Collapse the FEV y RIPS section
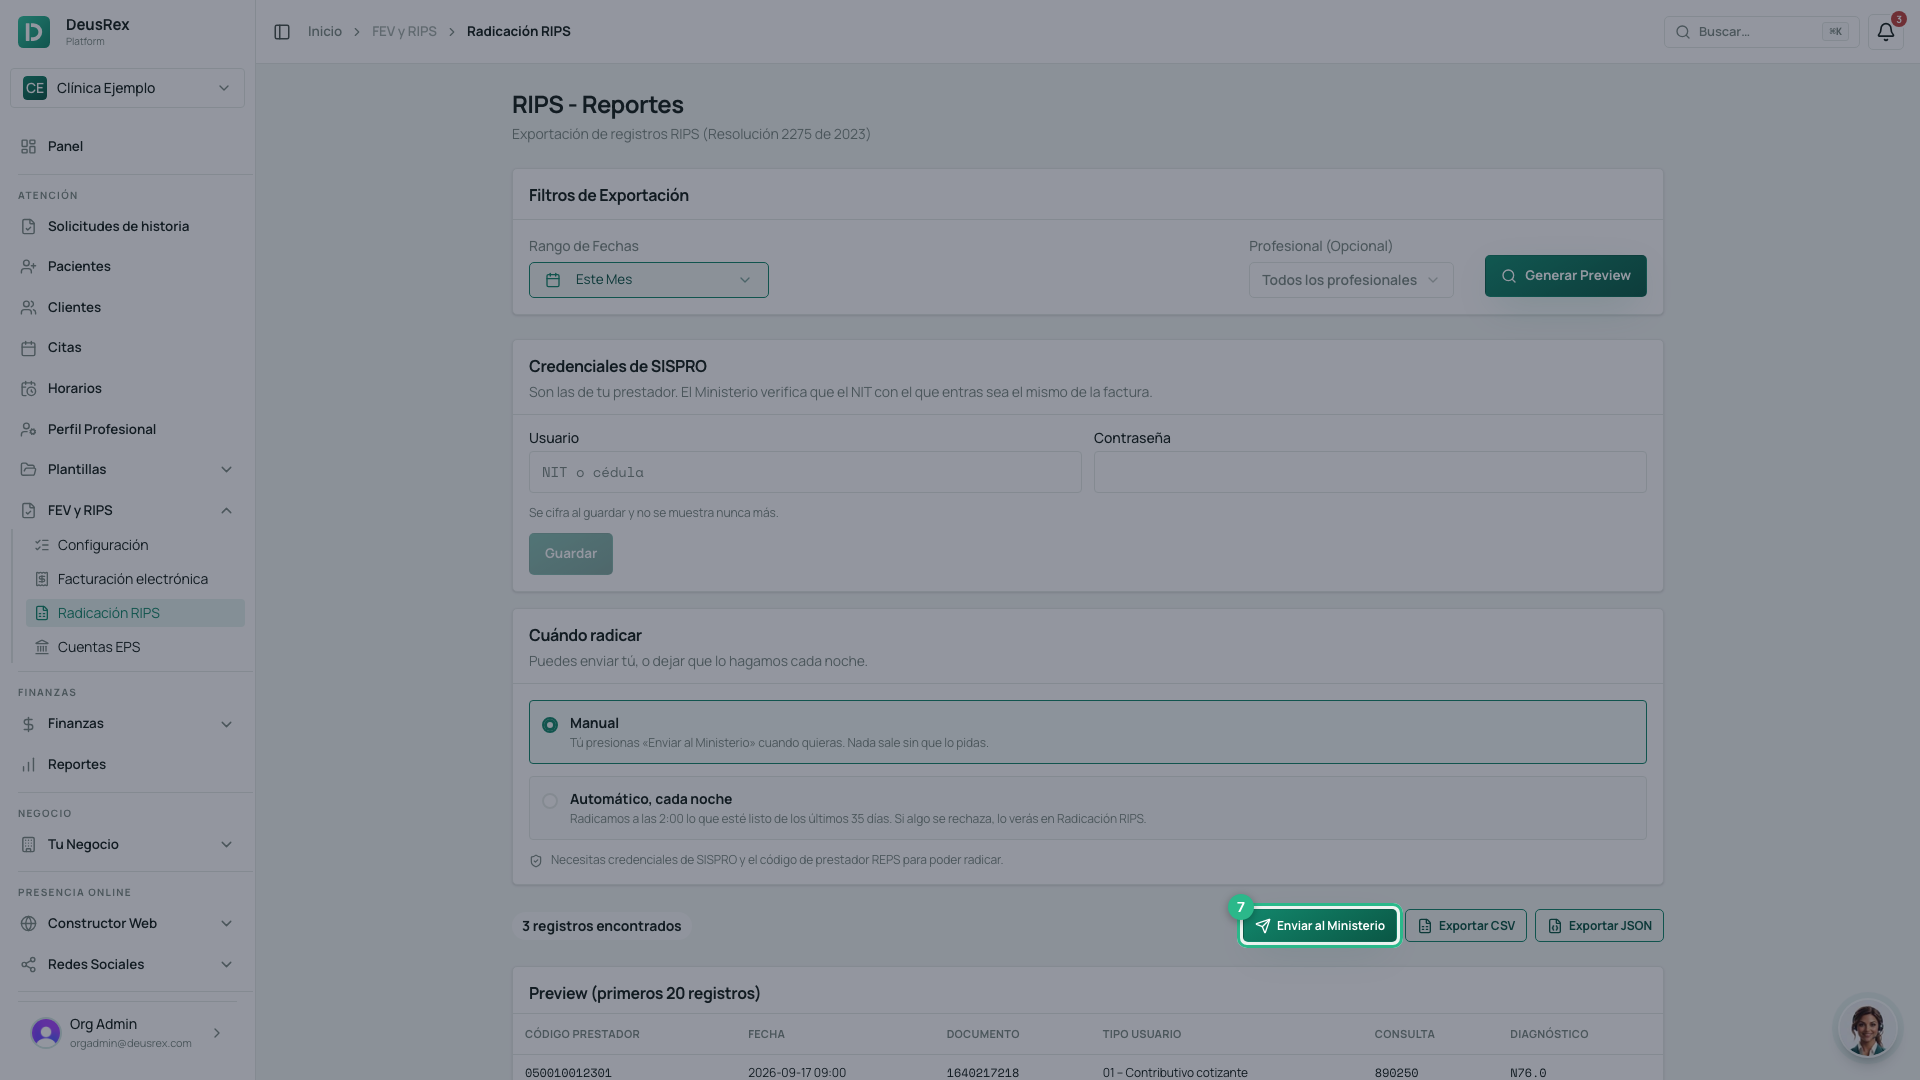 [127, 511]
